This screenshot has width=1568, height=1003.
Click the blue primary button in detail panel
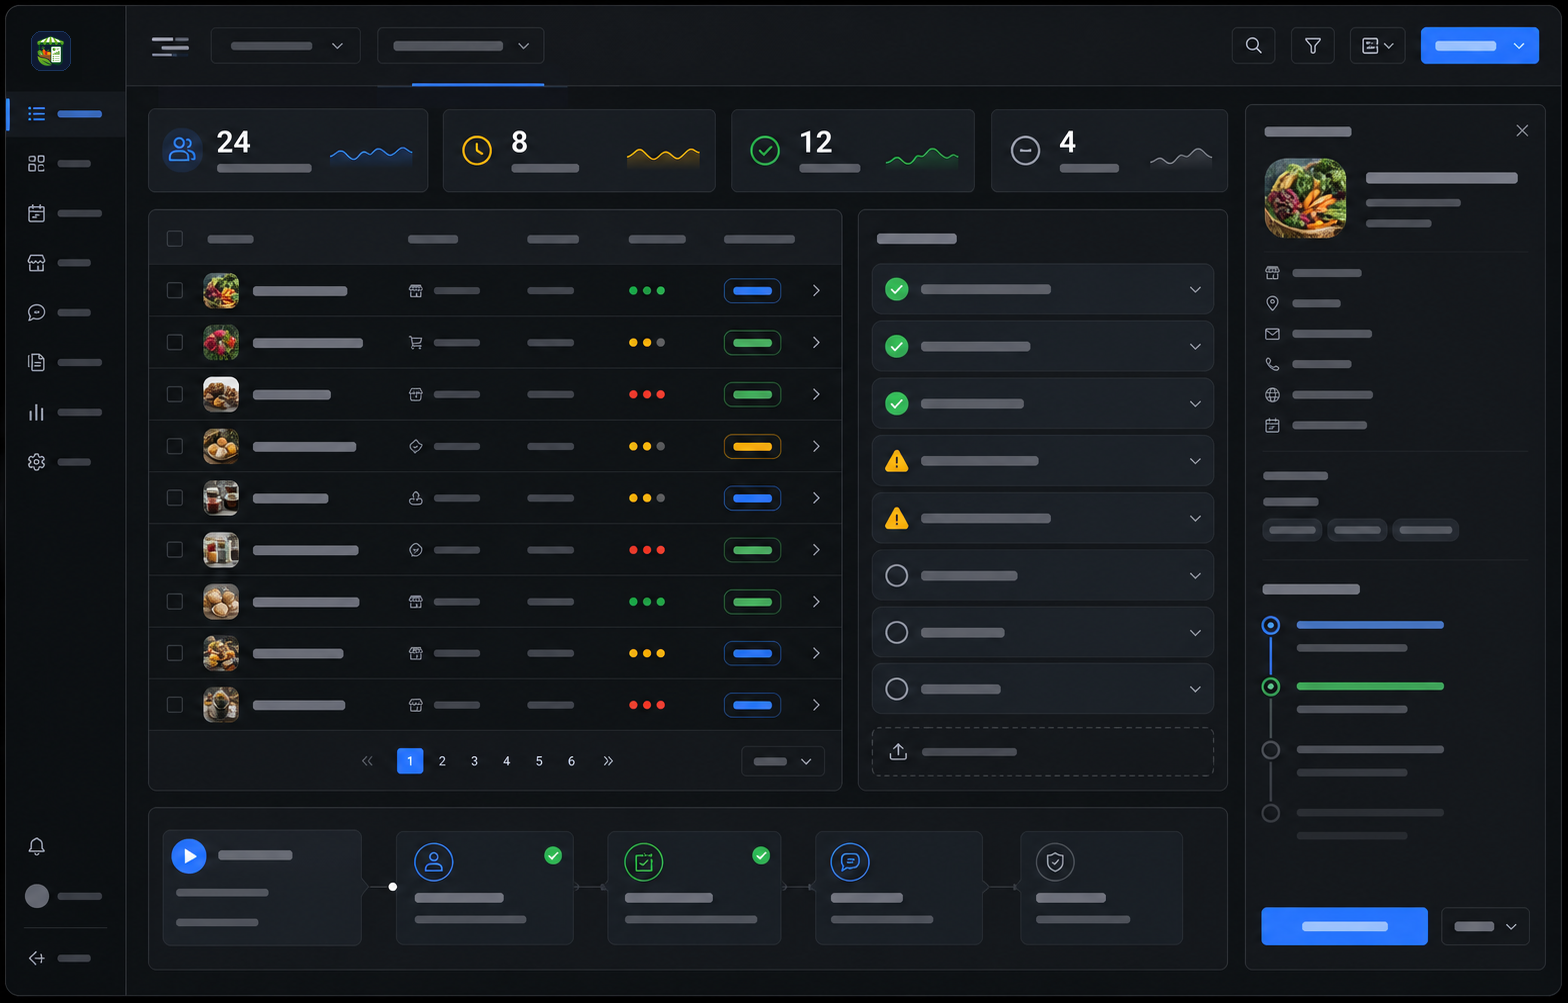click(x=1344, y=926)
